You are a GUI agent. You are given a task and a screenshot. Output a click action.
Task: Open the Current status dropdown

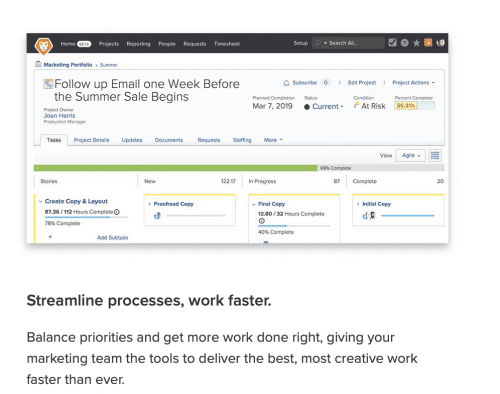pos(327,106)
